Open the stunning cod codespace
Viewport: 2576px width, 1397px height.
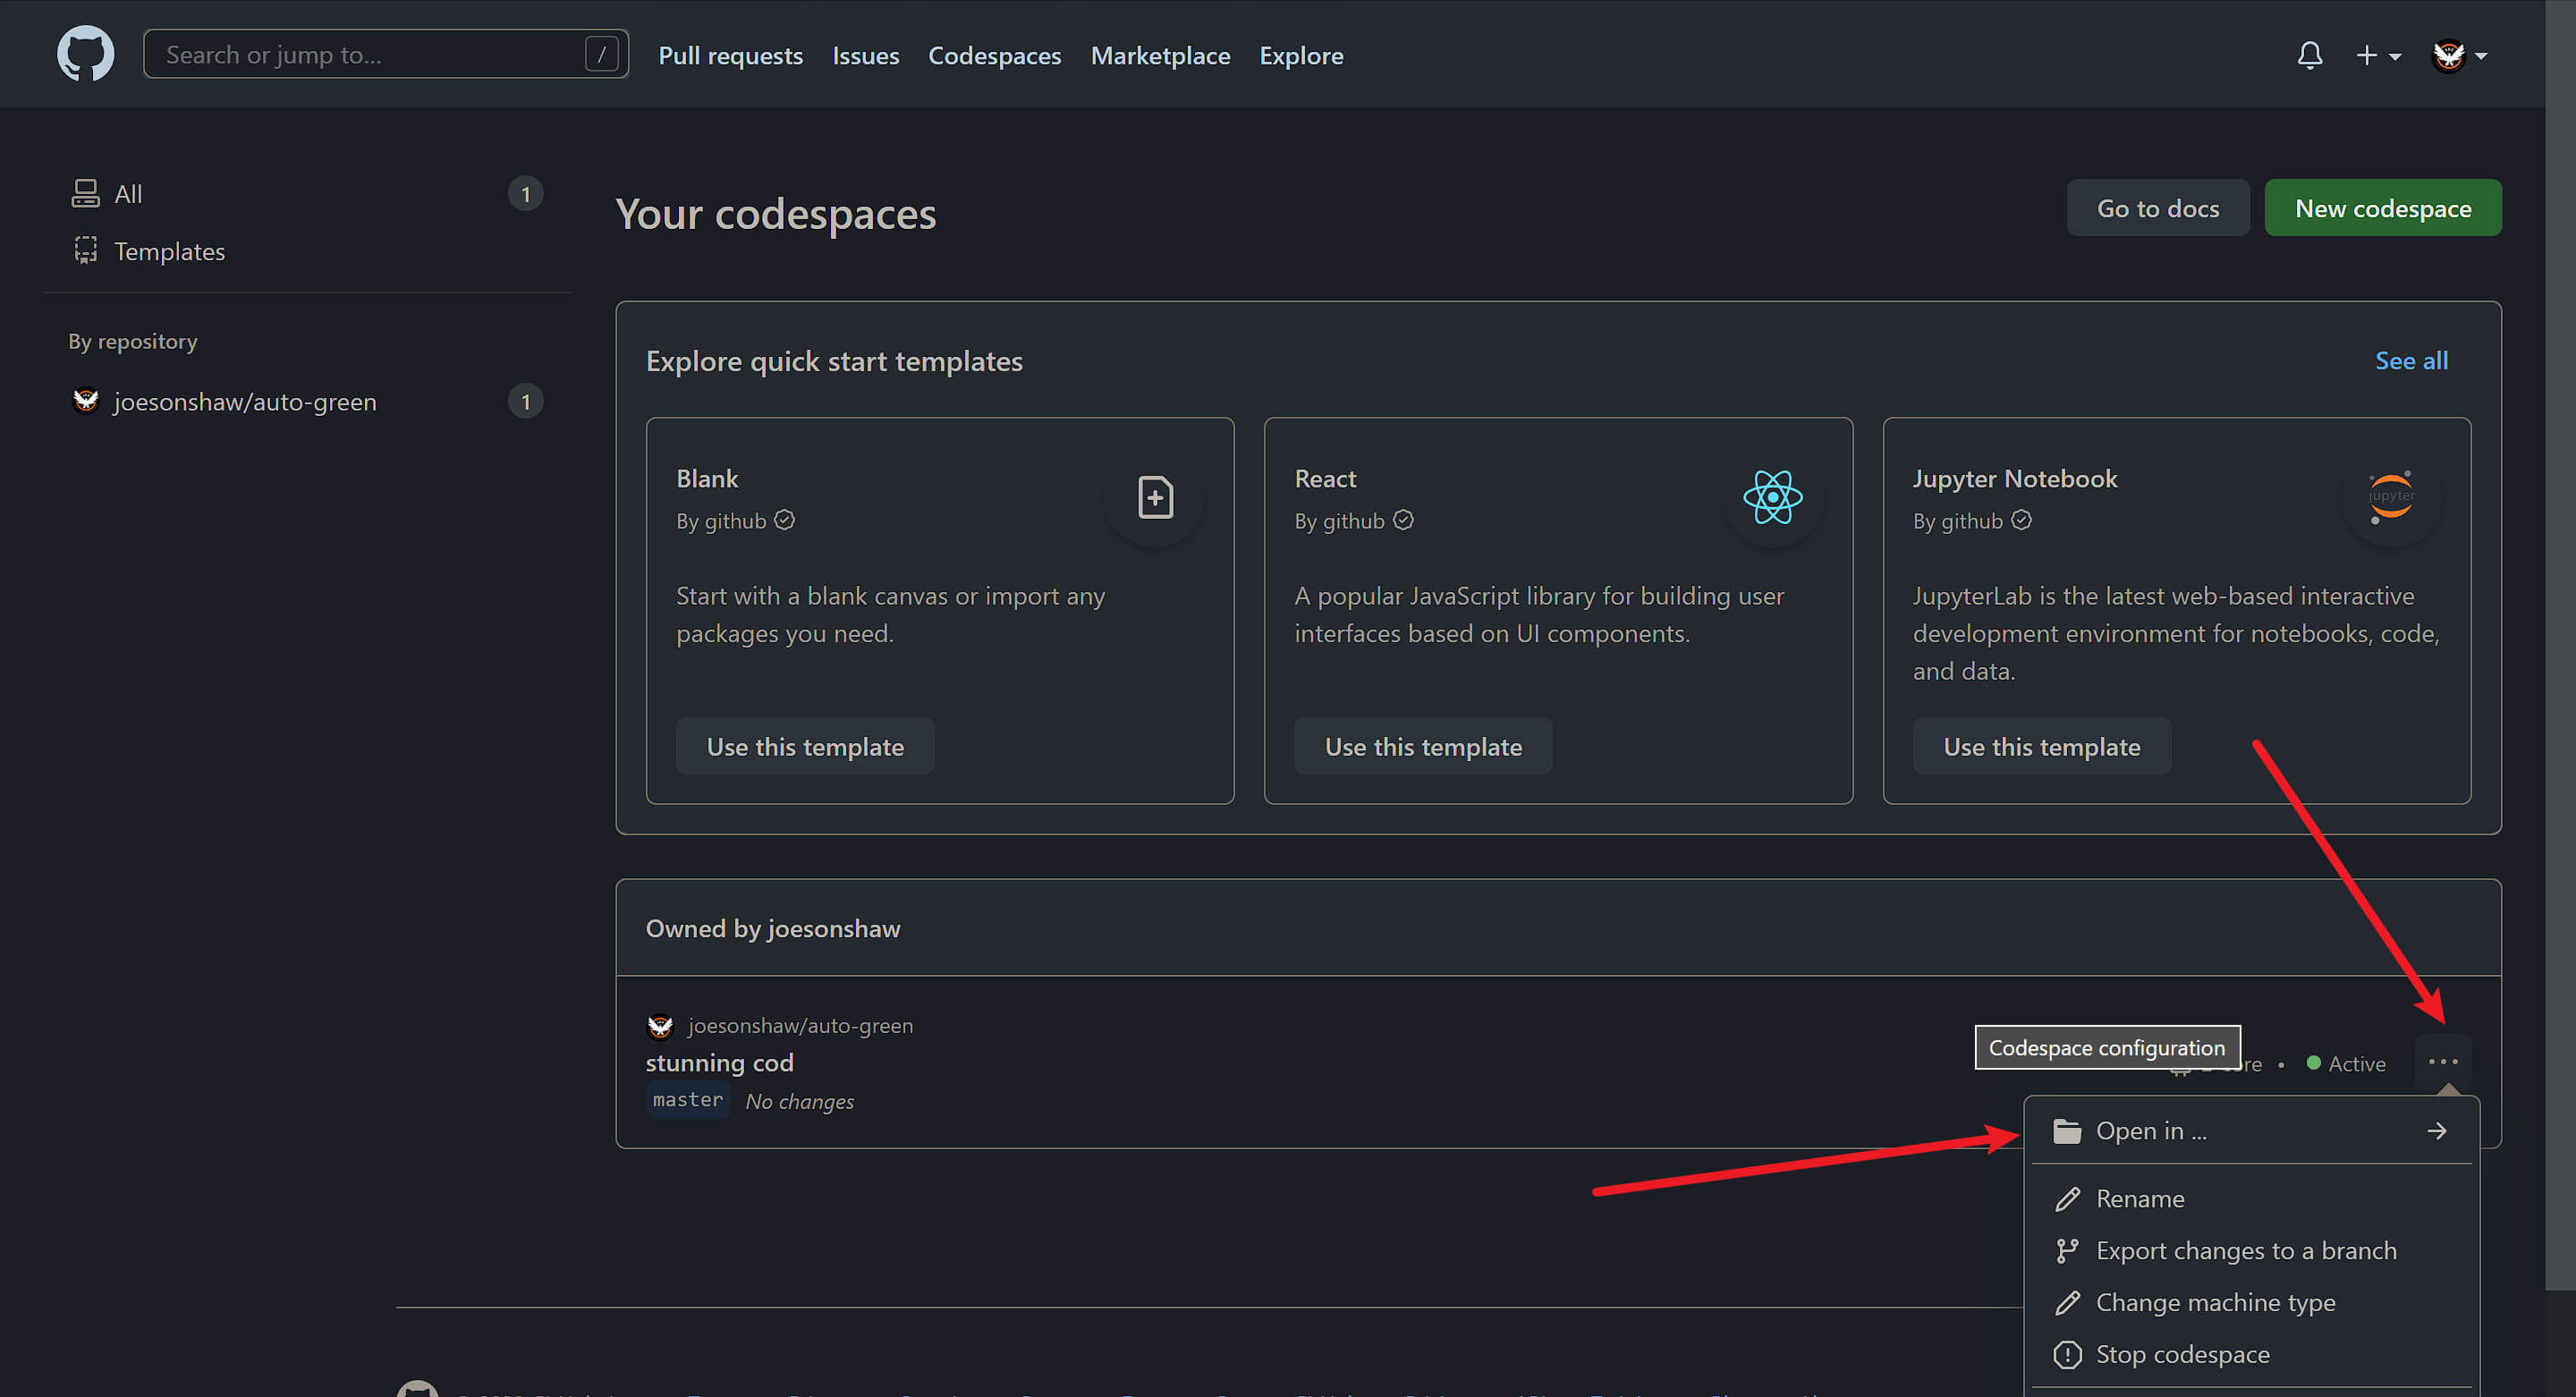click(x=719, y=1062)
